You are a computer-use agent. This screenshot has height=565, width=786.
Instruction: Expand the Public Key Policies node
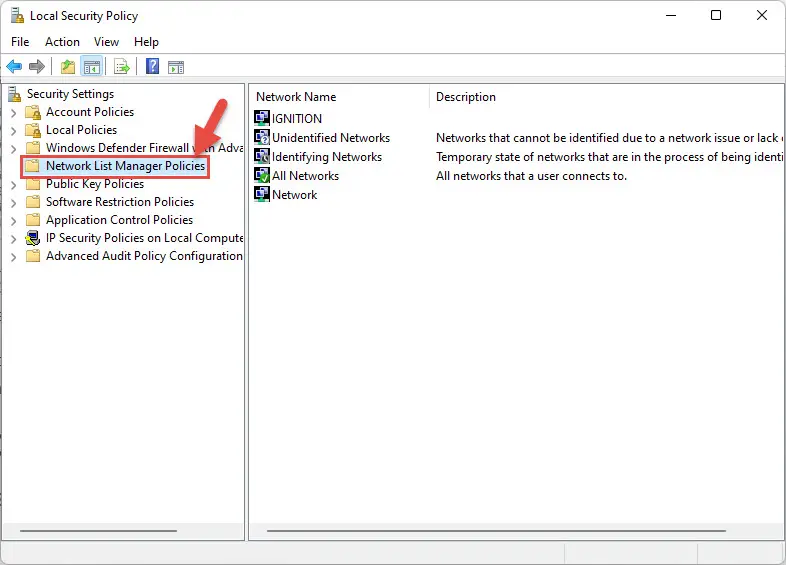click(14, 185)
